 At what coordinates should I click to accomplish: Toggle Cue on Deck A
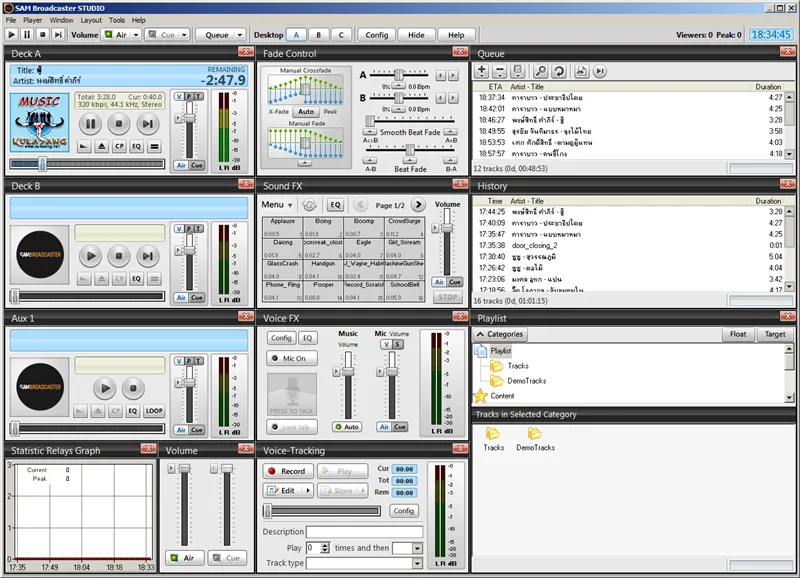click(x=197, y=165)
